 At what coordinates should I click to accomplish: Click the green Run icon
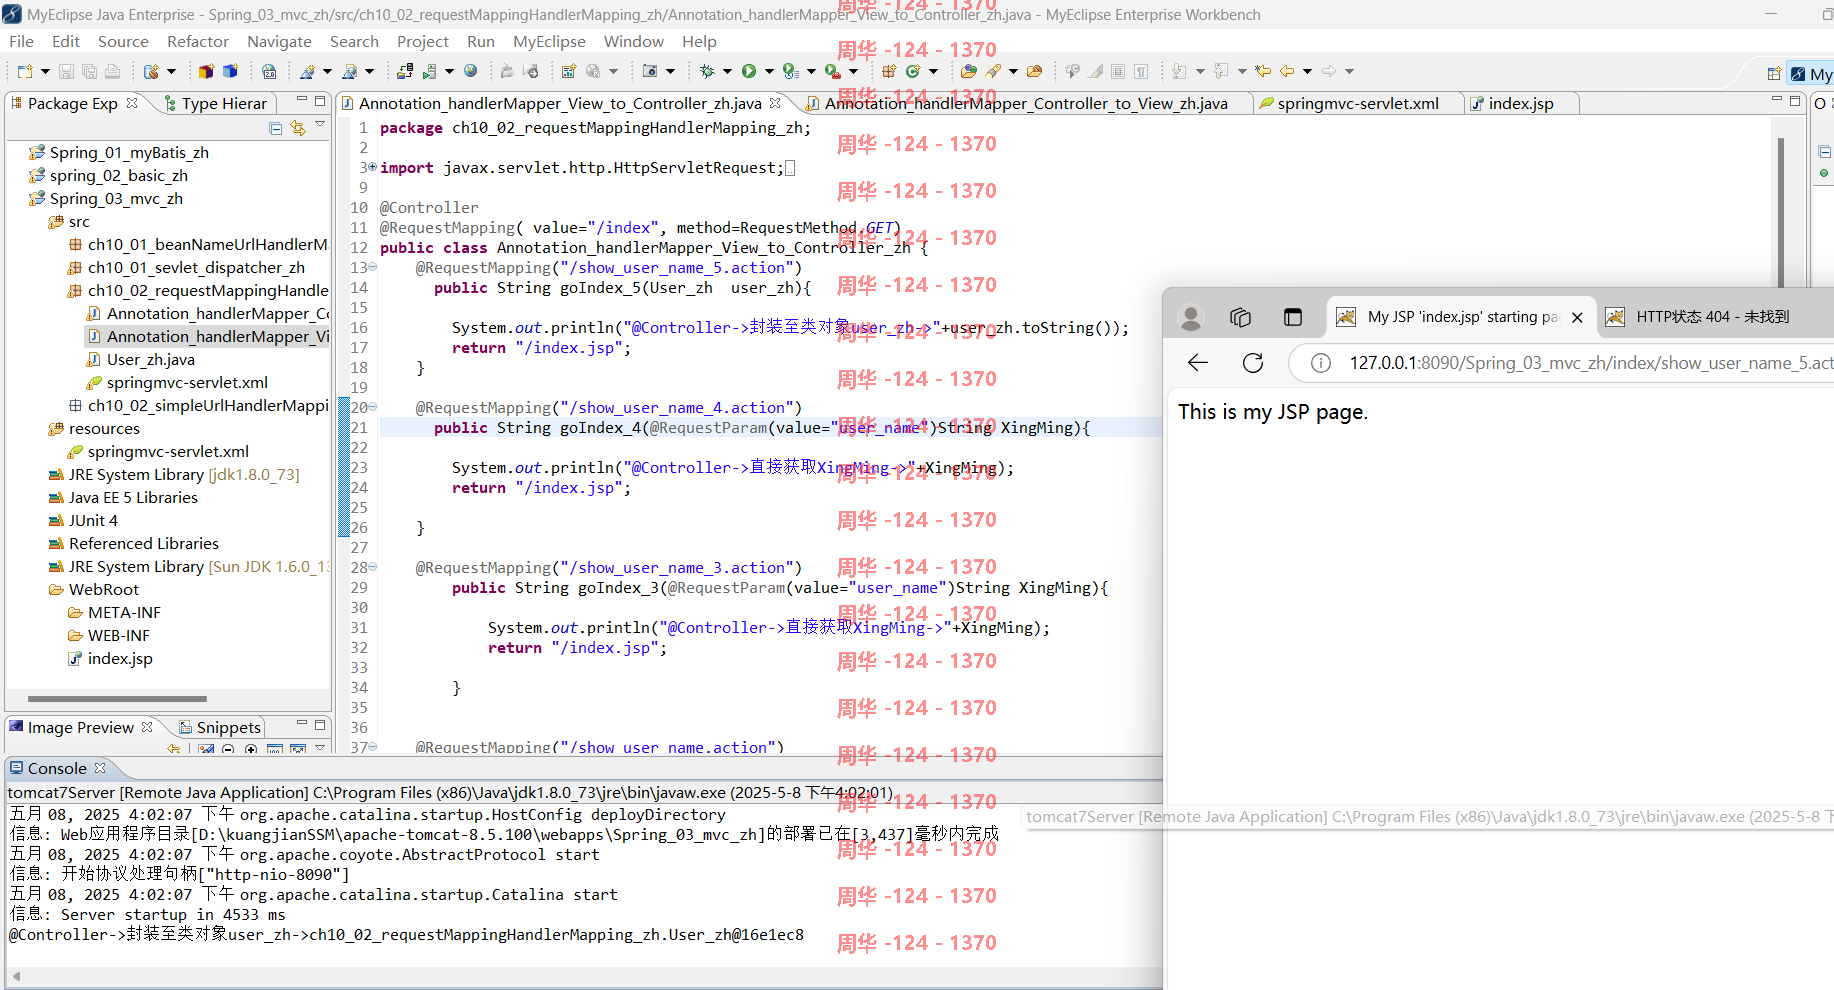(749, 71)
